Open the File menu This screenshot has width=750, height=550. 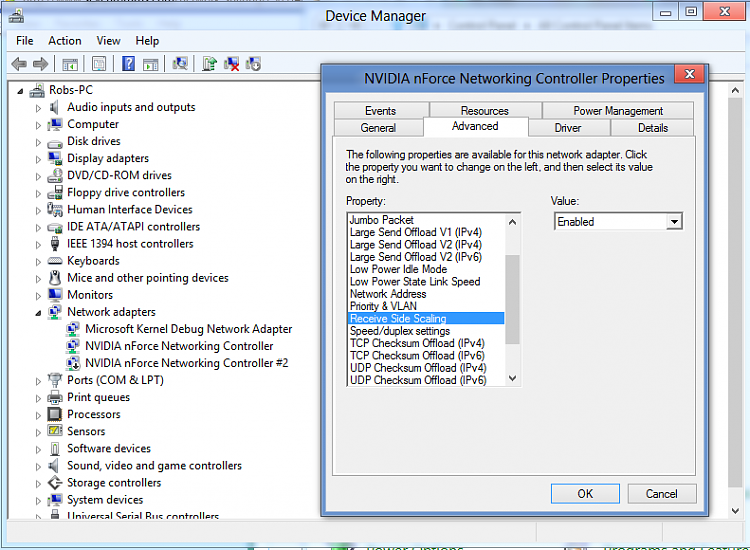pyautogui.click(x=25, y=41)
